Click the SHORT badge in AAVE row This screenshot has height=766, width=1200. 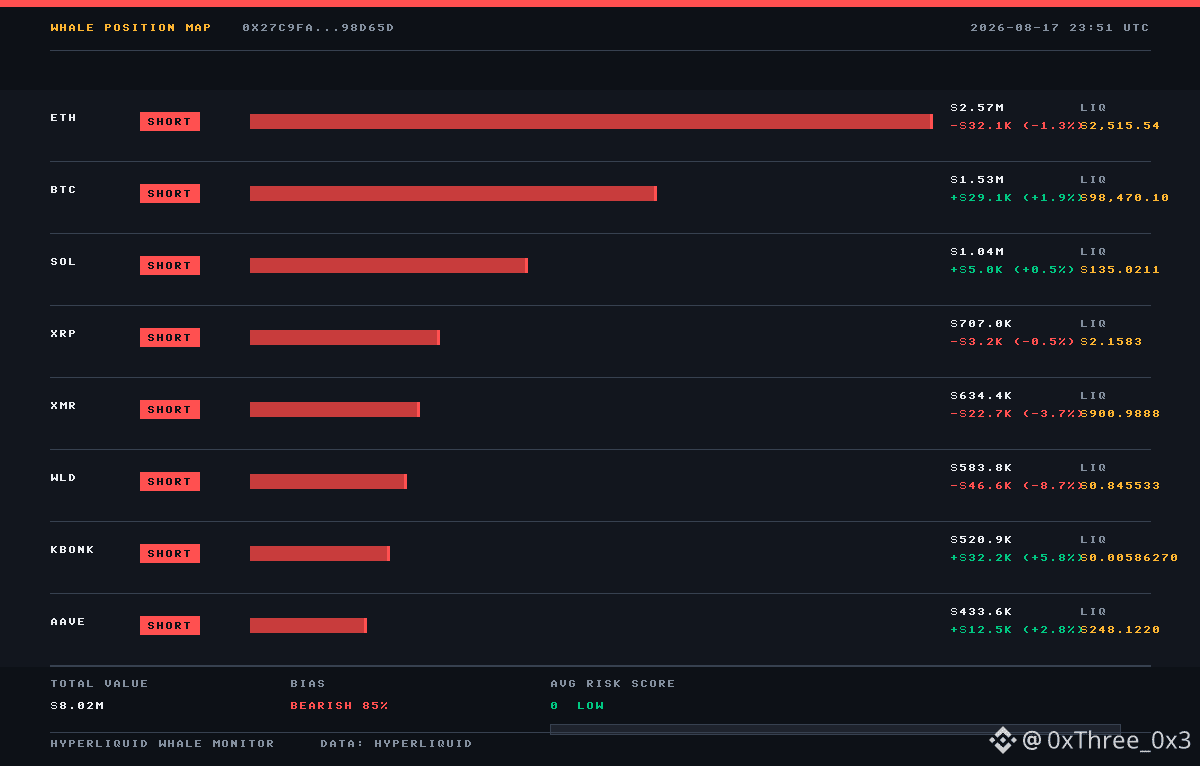[x=170, y=626]
